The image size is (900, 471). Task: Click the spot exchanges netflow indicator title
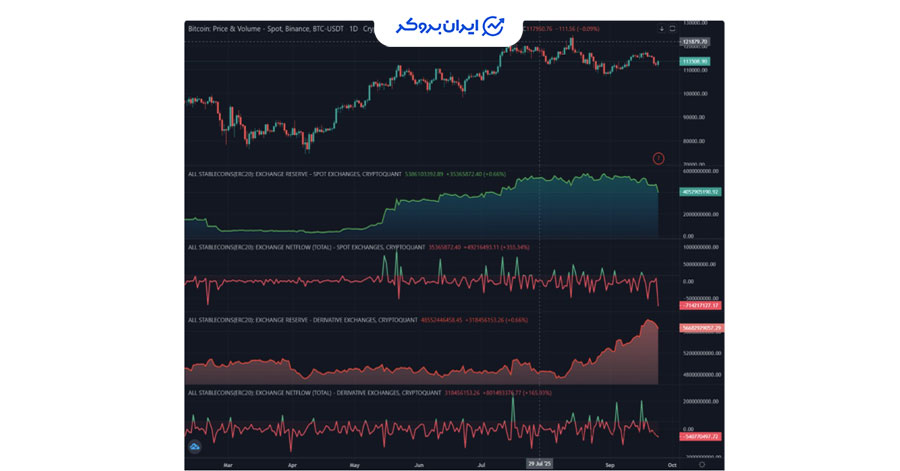click(307, 247)
